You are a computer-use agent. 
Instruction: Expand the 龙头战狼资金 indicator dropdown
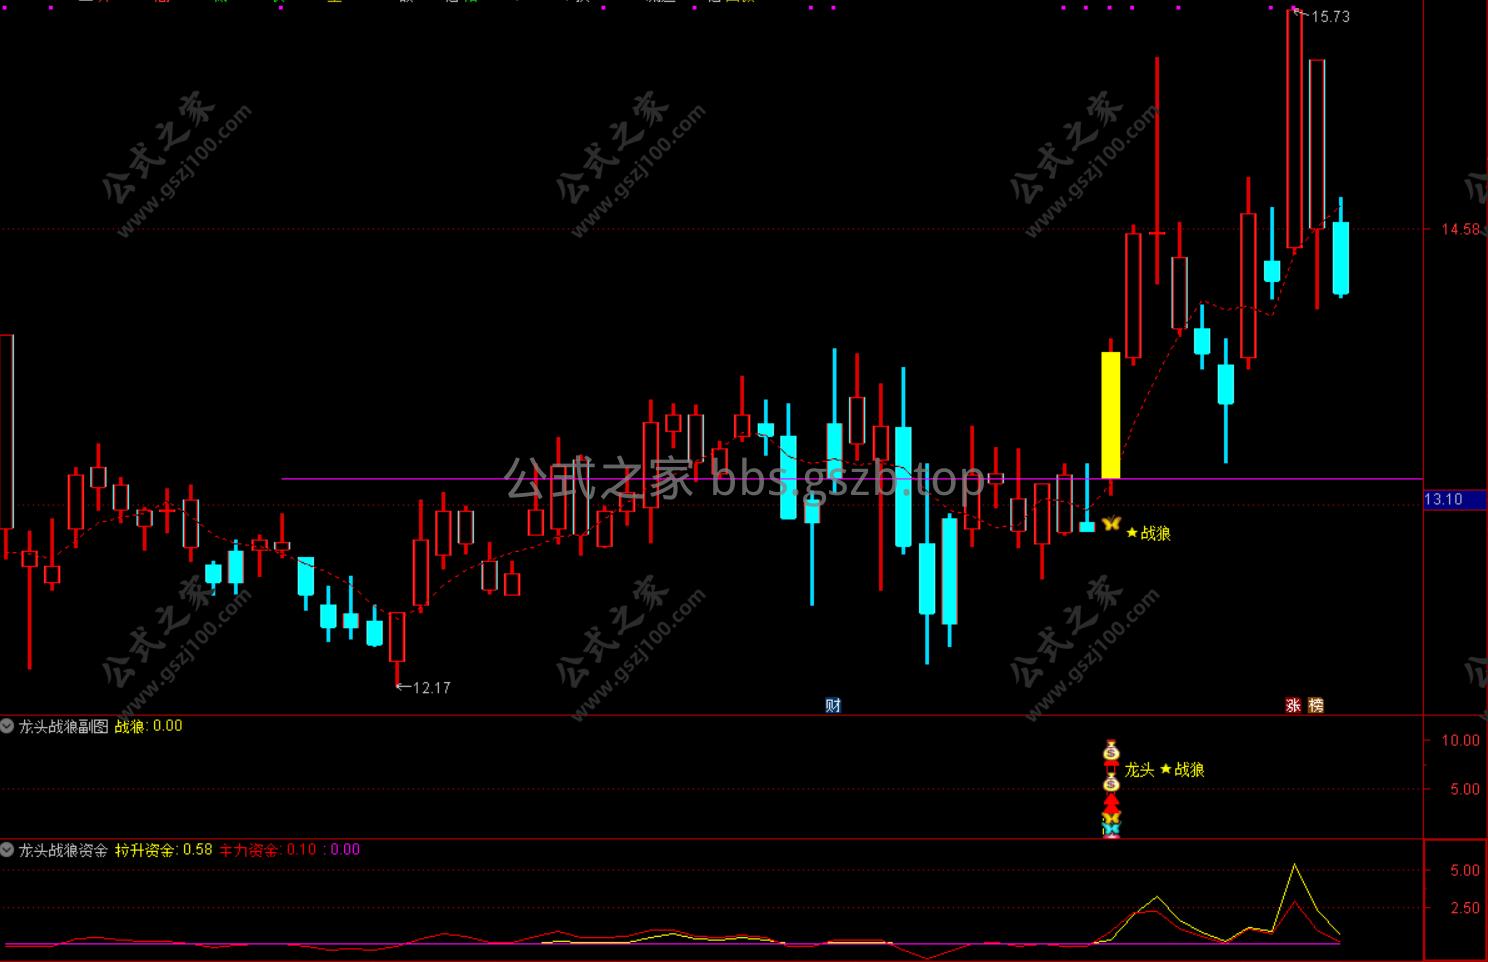[x=8, y=850]
